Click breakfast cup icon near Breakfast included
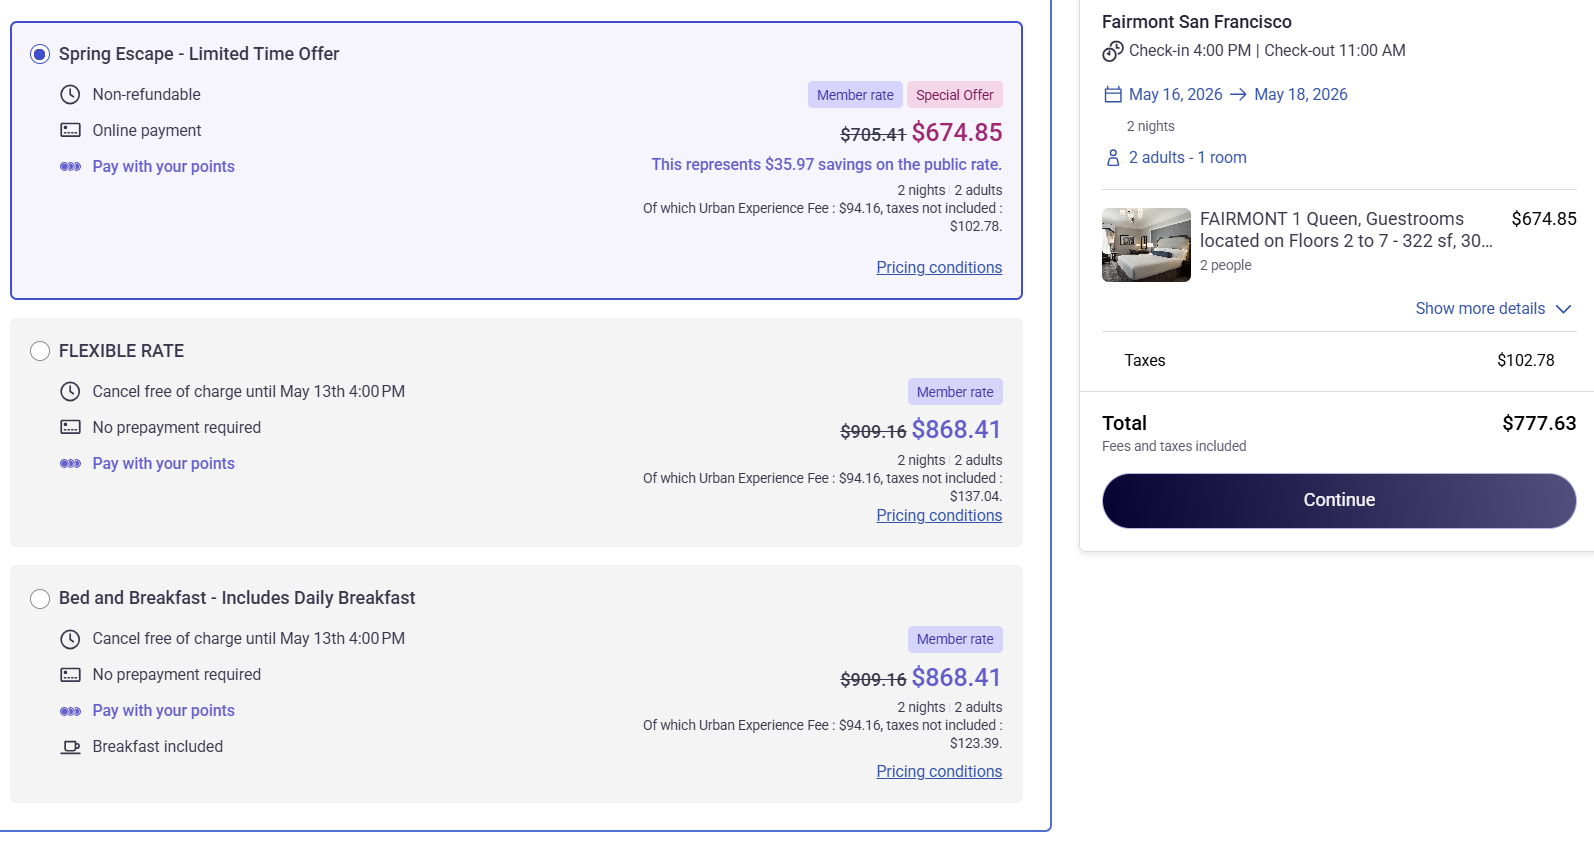Viewport: 1594px width, 850px height. point(70,747)
